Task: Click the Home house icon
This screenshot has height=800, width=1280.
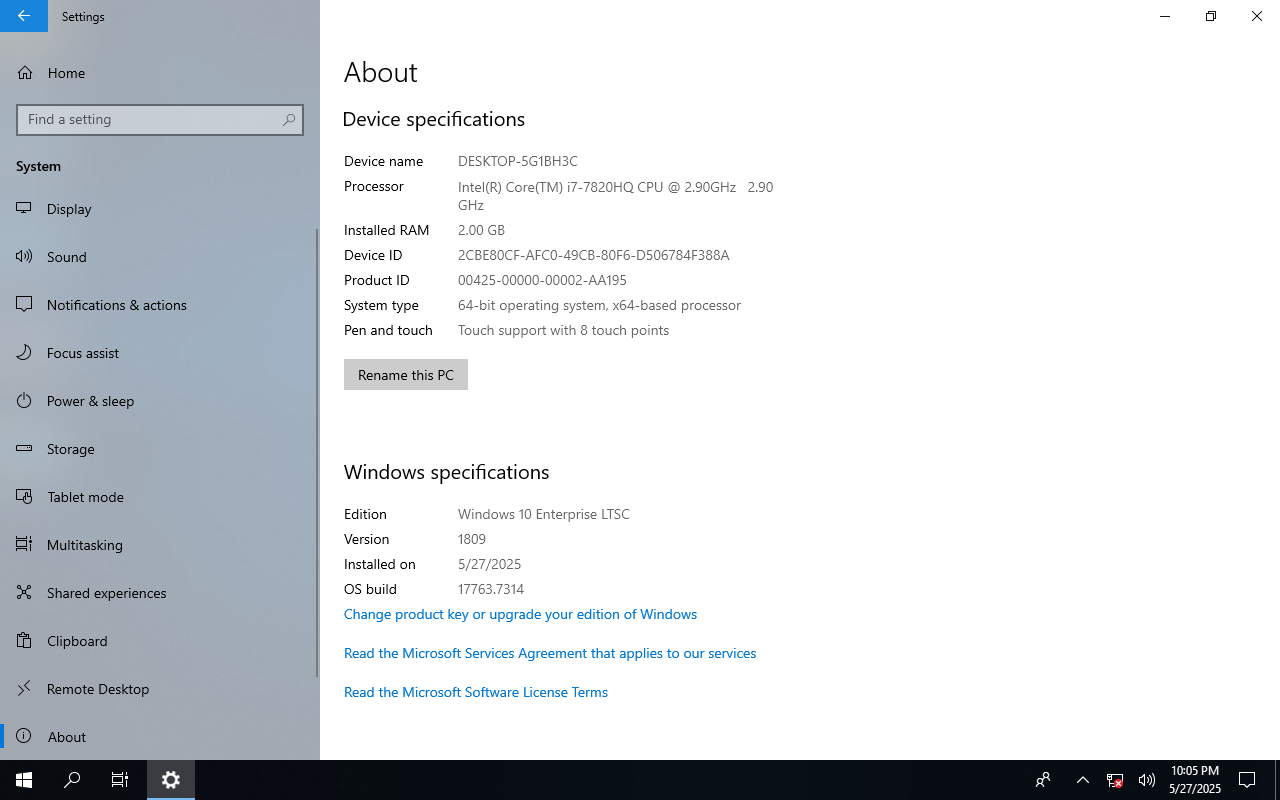Action: (25, 73)
